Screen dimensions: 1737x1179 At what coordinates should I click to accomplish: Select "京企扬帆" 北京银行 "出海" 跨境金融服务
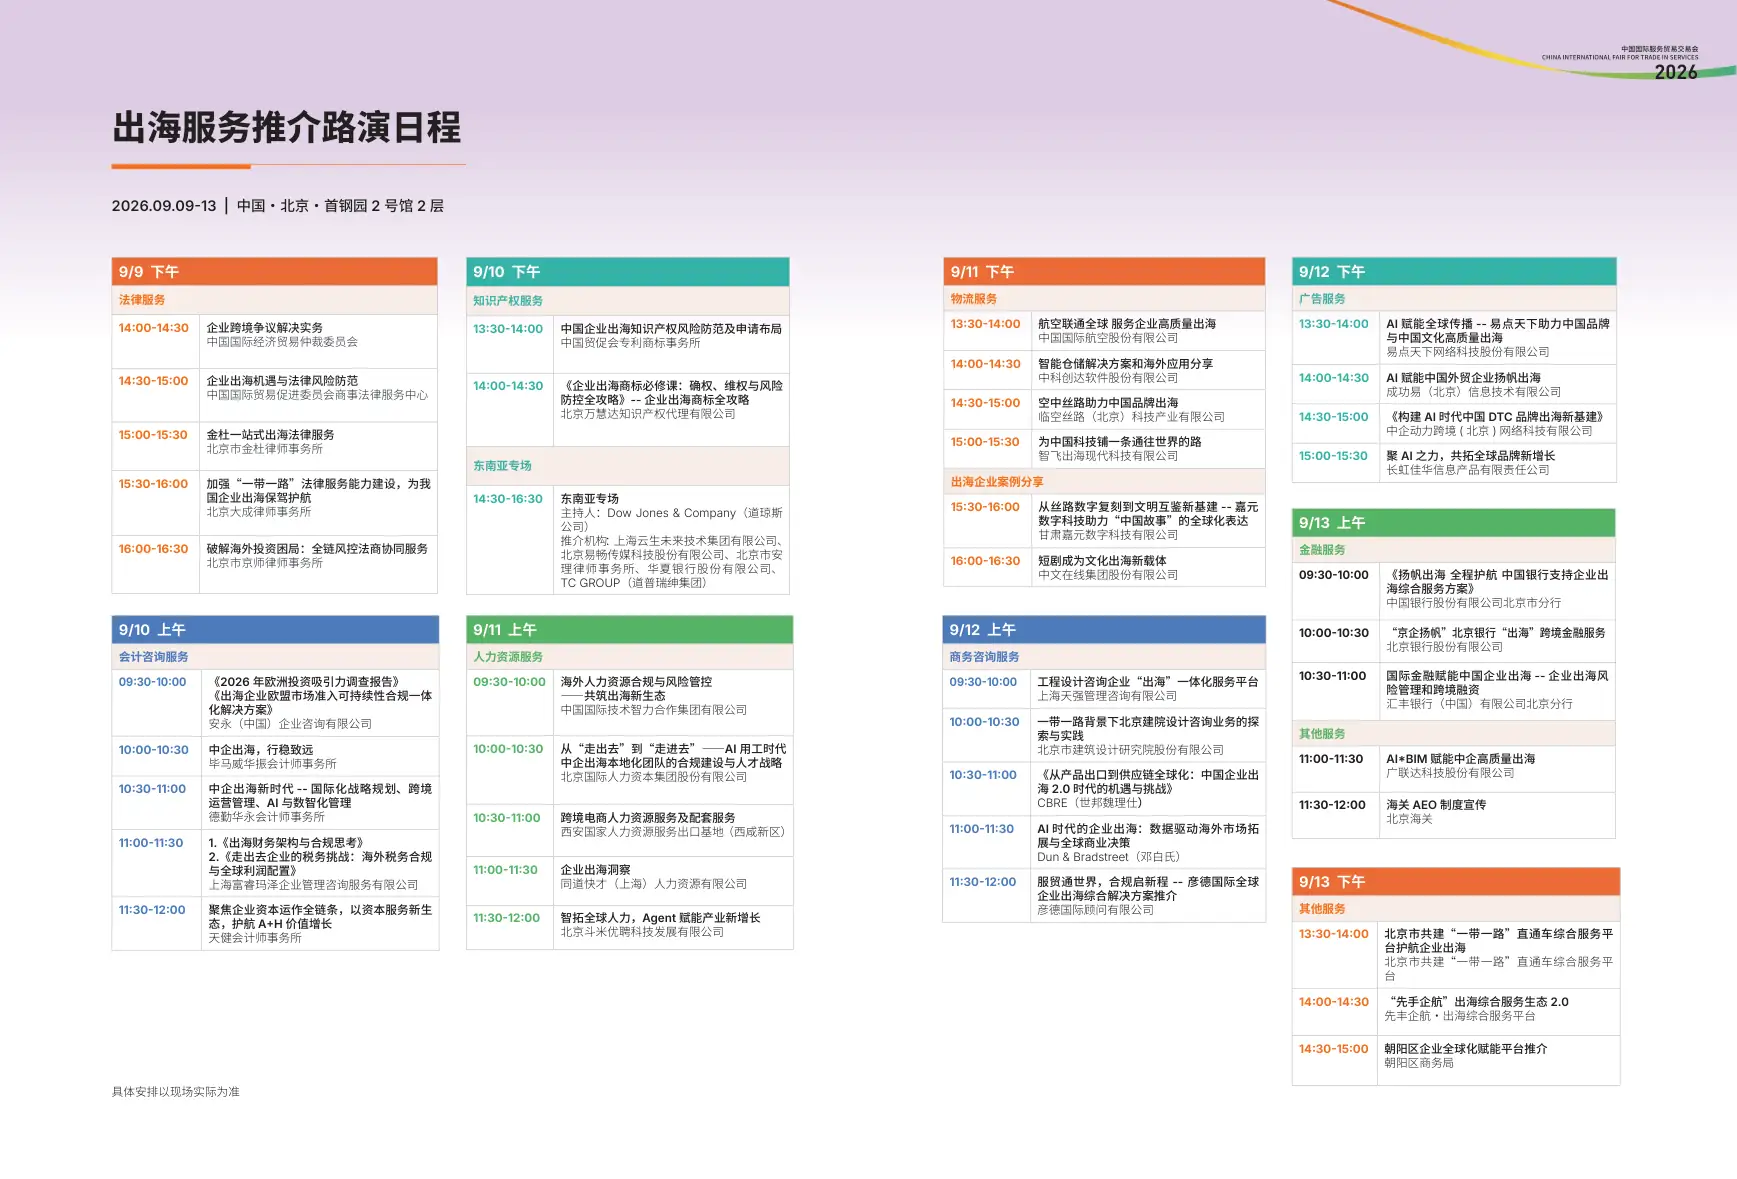click(x=1496, y=633)
